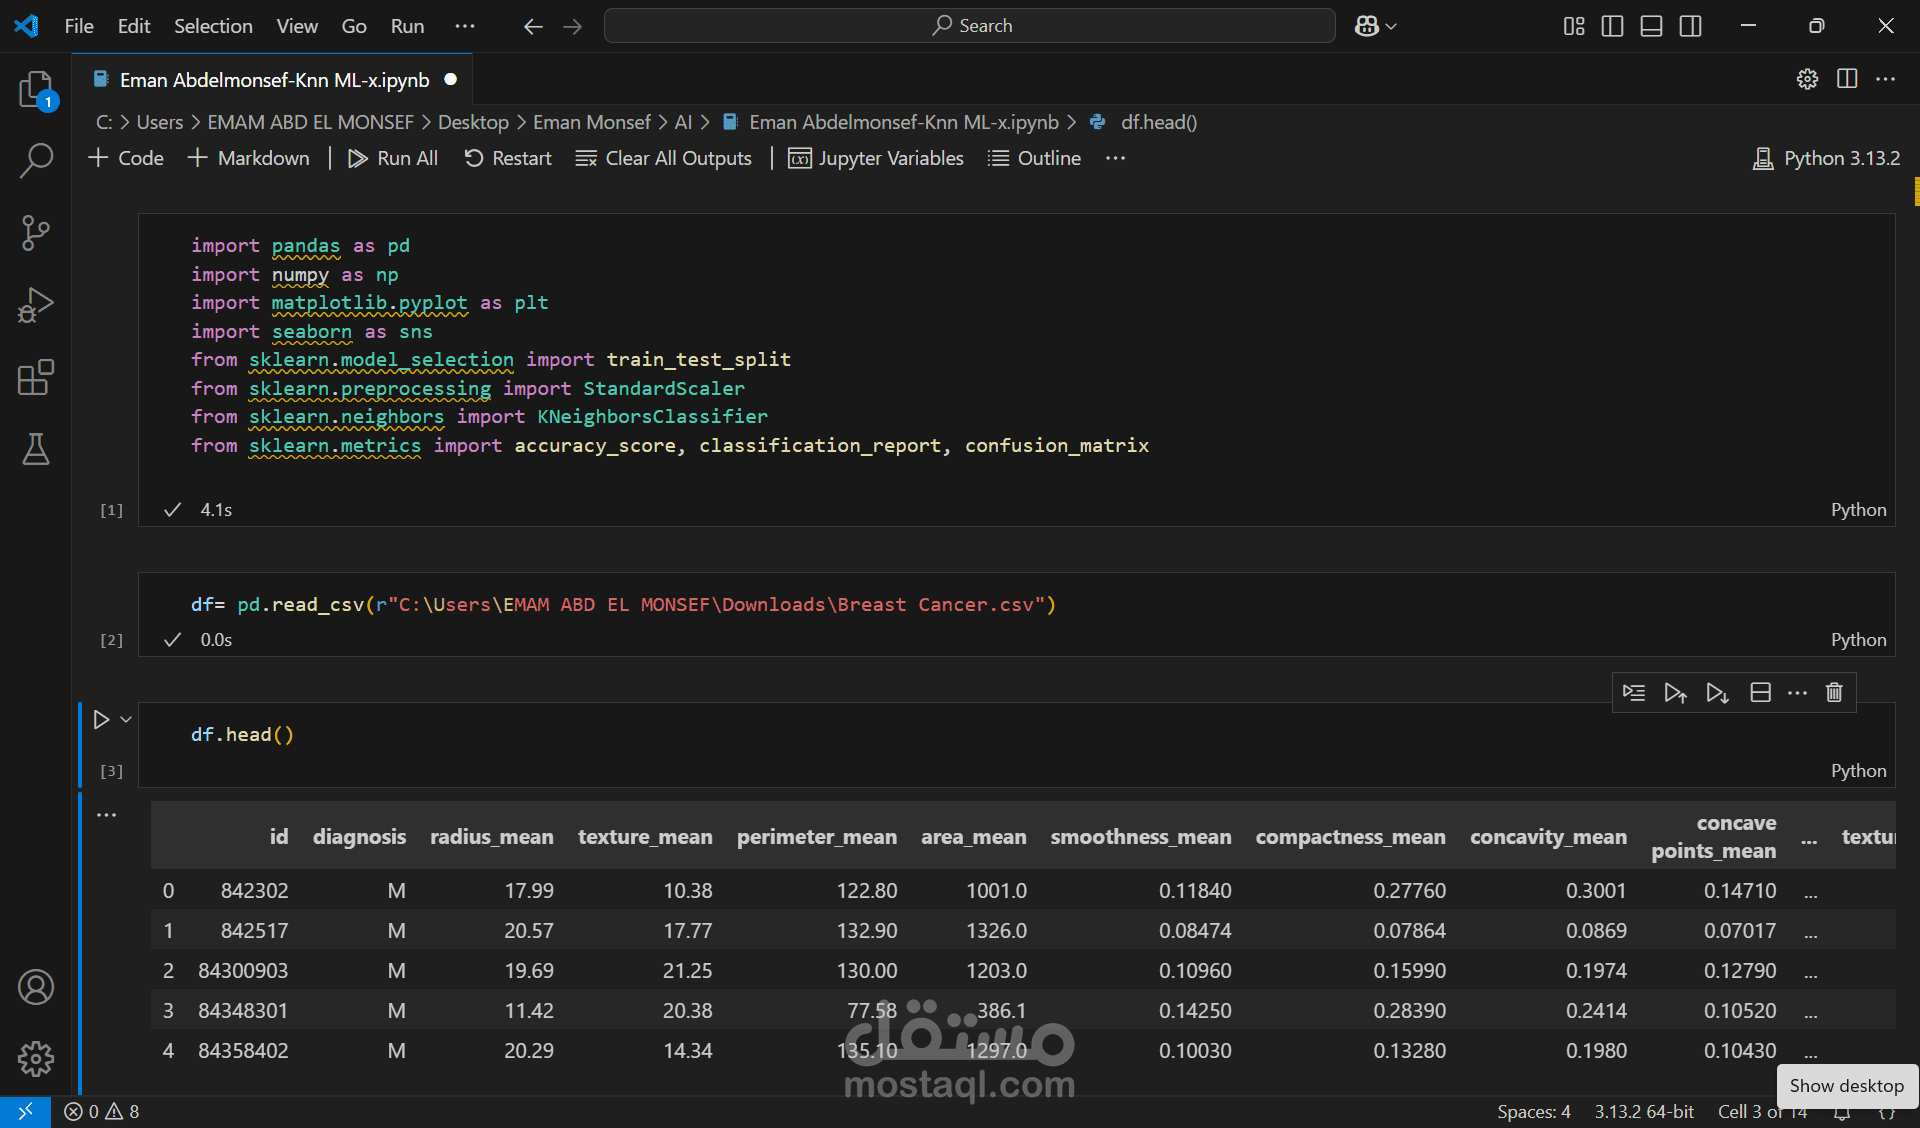
Task: Delete the df.head() cell with the trash icon
Action: click(1834, 692)
